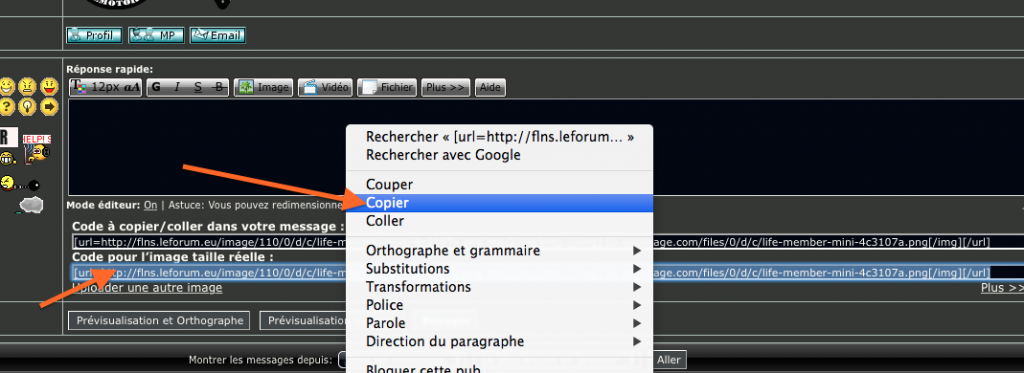Attach a file with Fichier button
Image resolution: width=1024 pixels, height=373 pixels.
pos(387,87)
